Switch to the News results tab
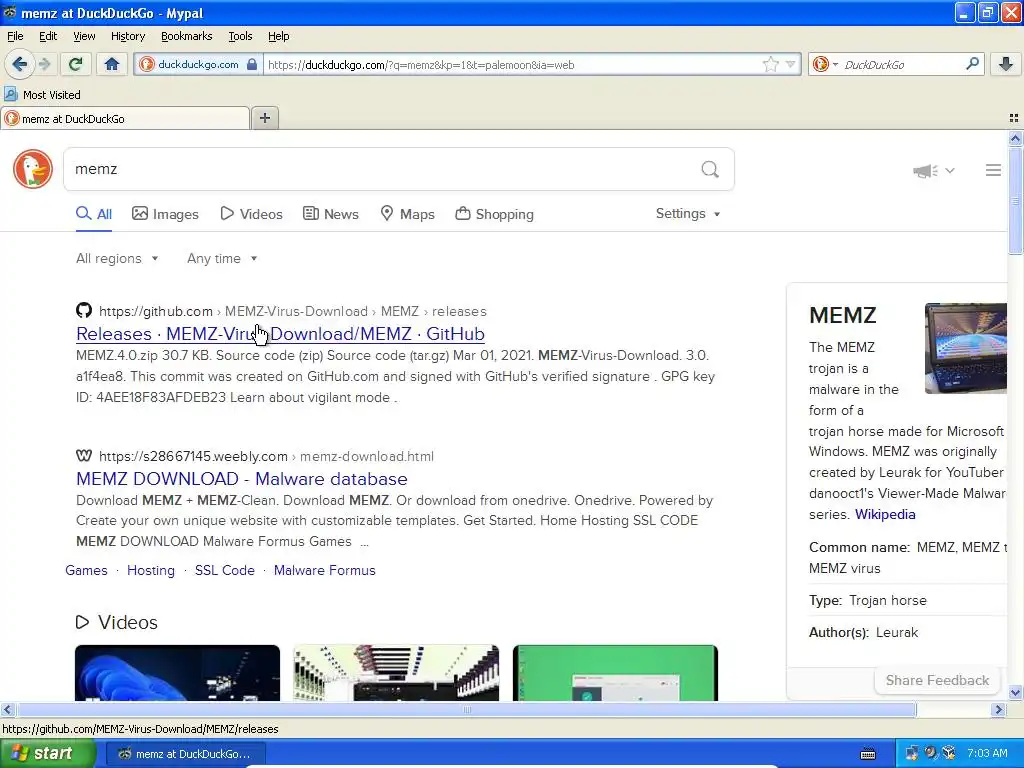Screen dimensions: 1024x768 tap(331, 214)
